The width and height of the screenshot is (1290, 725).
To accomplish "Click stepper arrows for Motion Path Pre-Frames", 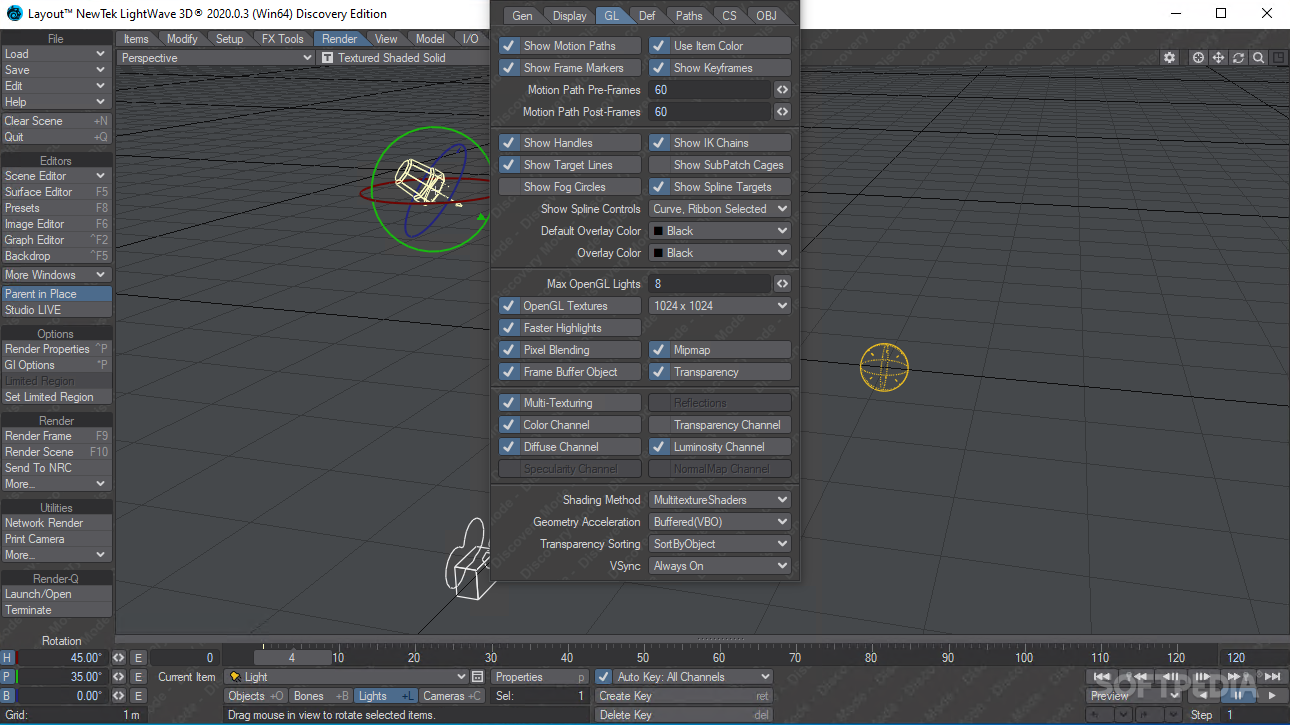I will pyautogui.click(x=782, y=90).
